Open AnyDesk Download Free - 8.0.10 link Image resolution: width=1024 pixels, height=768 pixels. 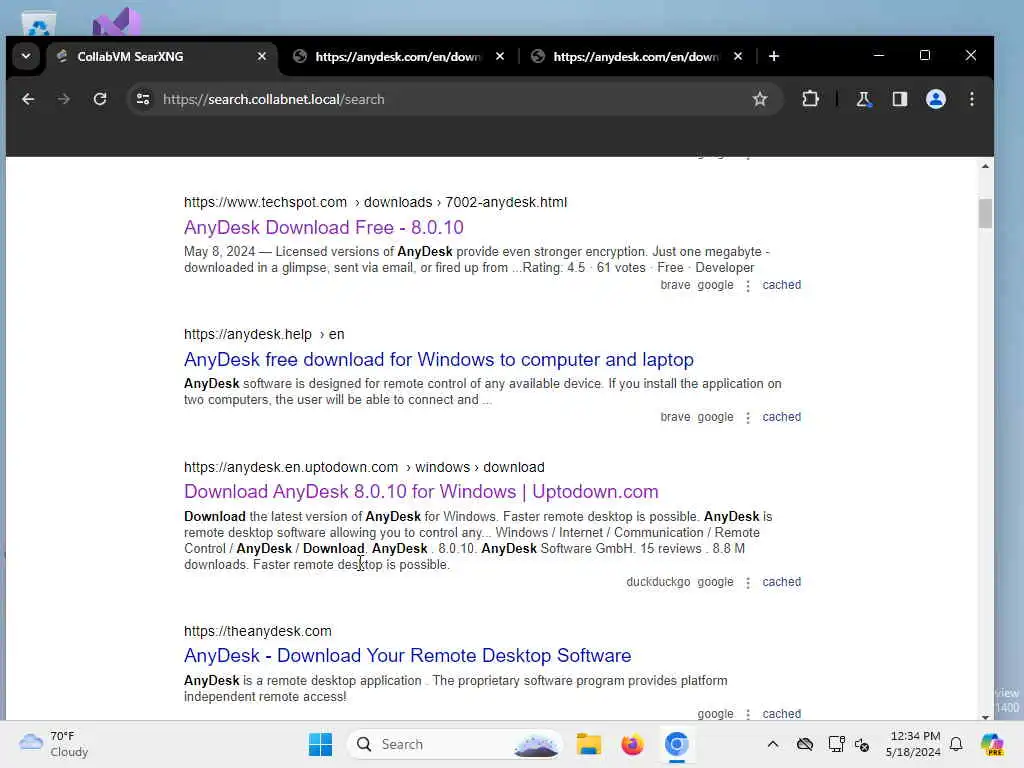(x=324, y=227)
